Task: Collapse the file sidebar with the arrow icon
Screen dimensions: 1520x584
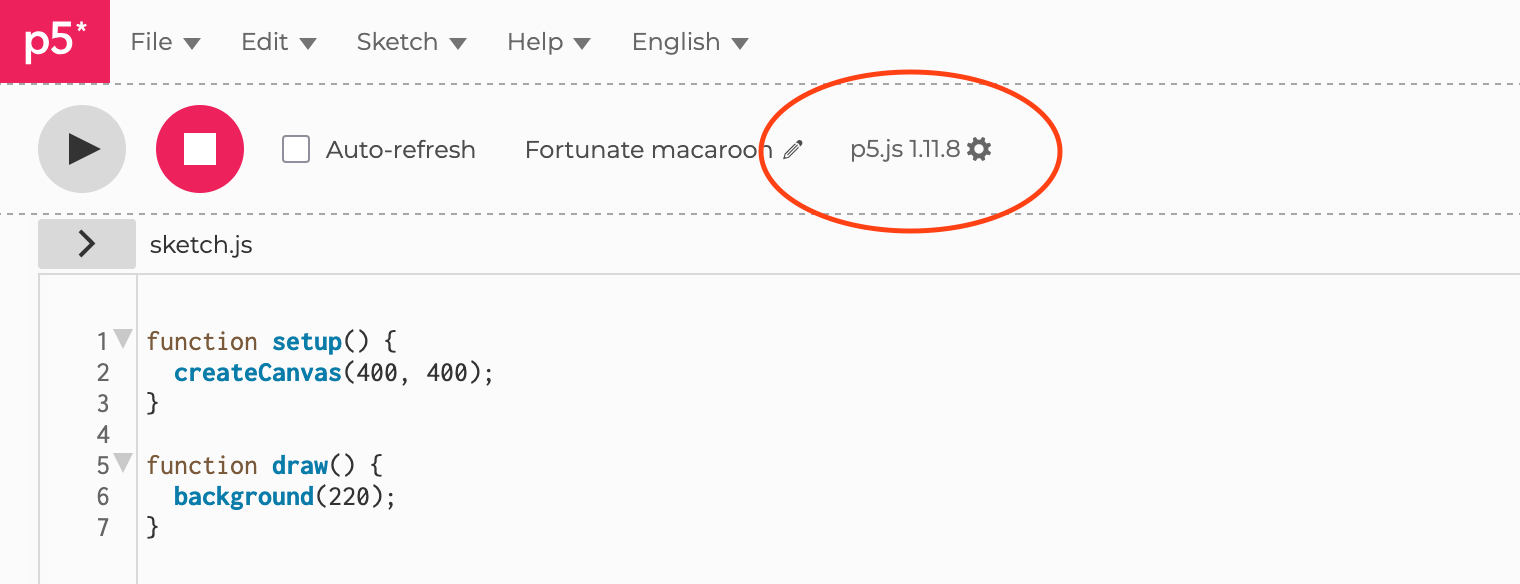Action: [86, 243]
